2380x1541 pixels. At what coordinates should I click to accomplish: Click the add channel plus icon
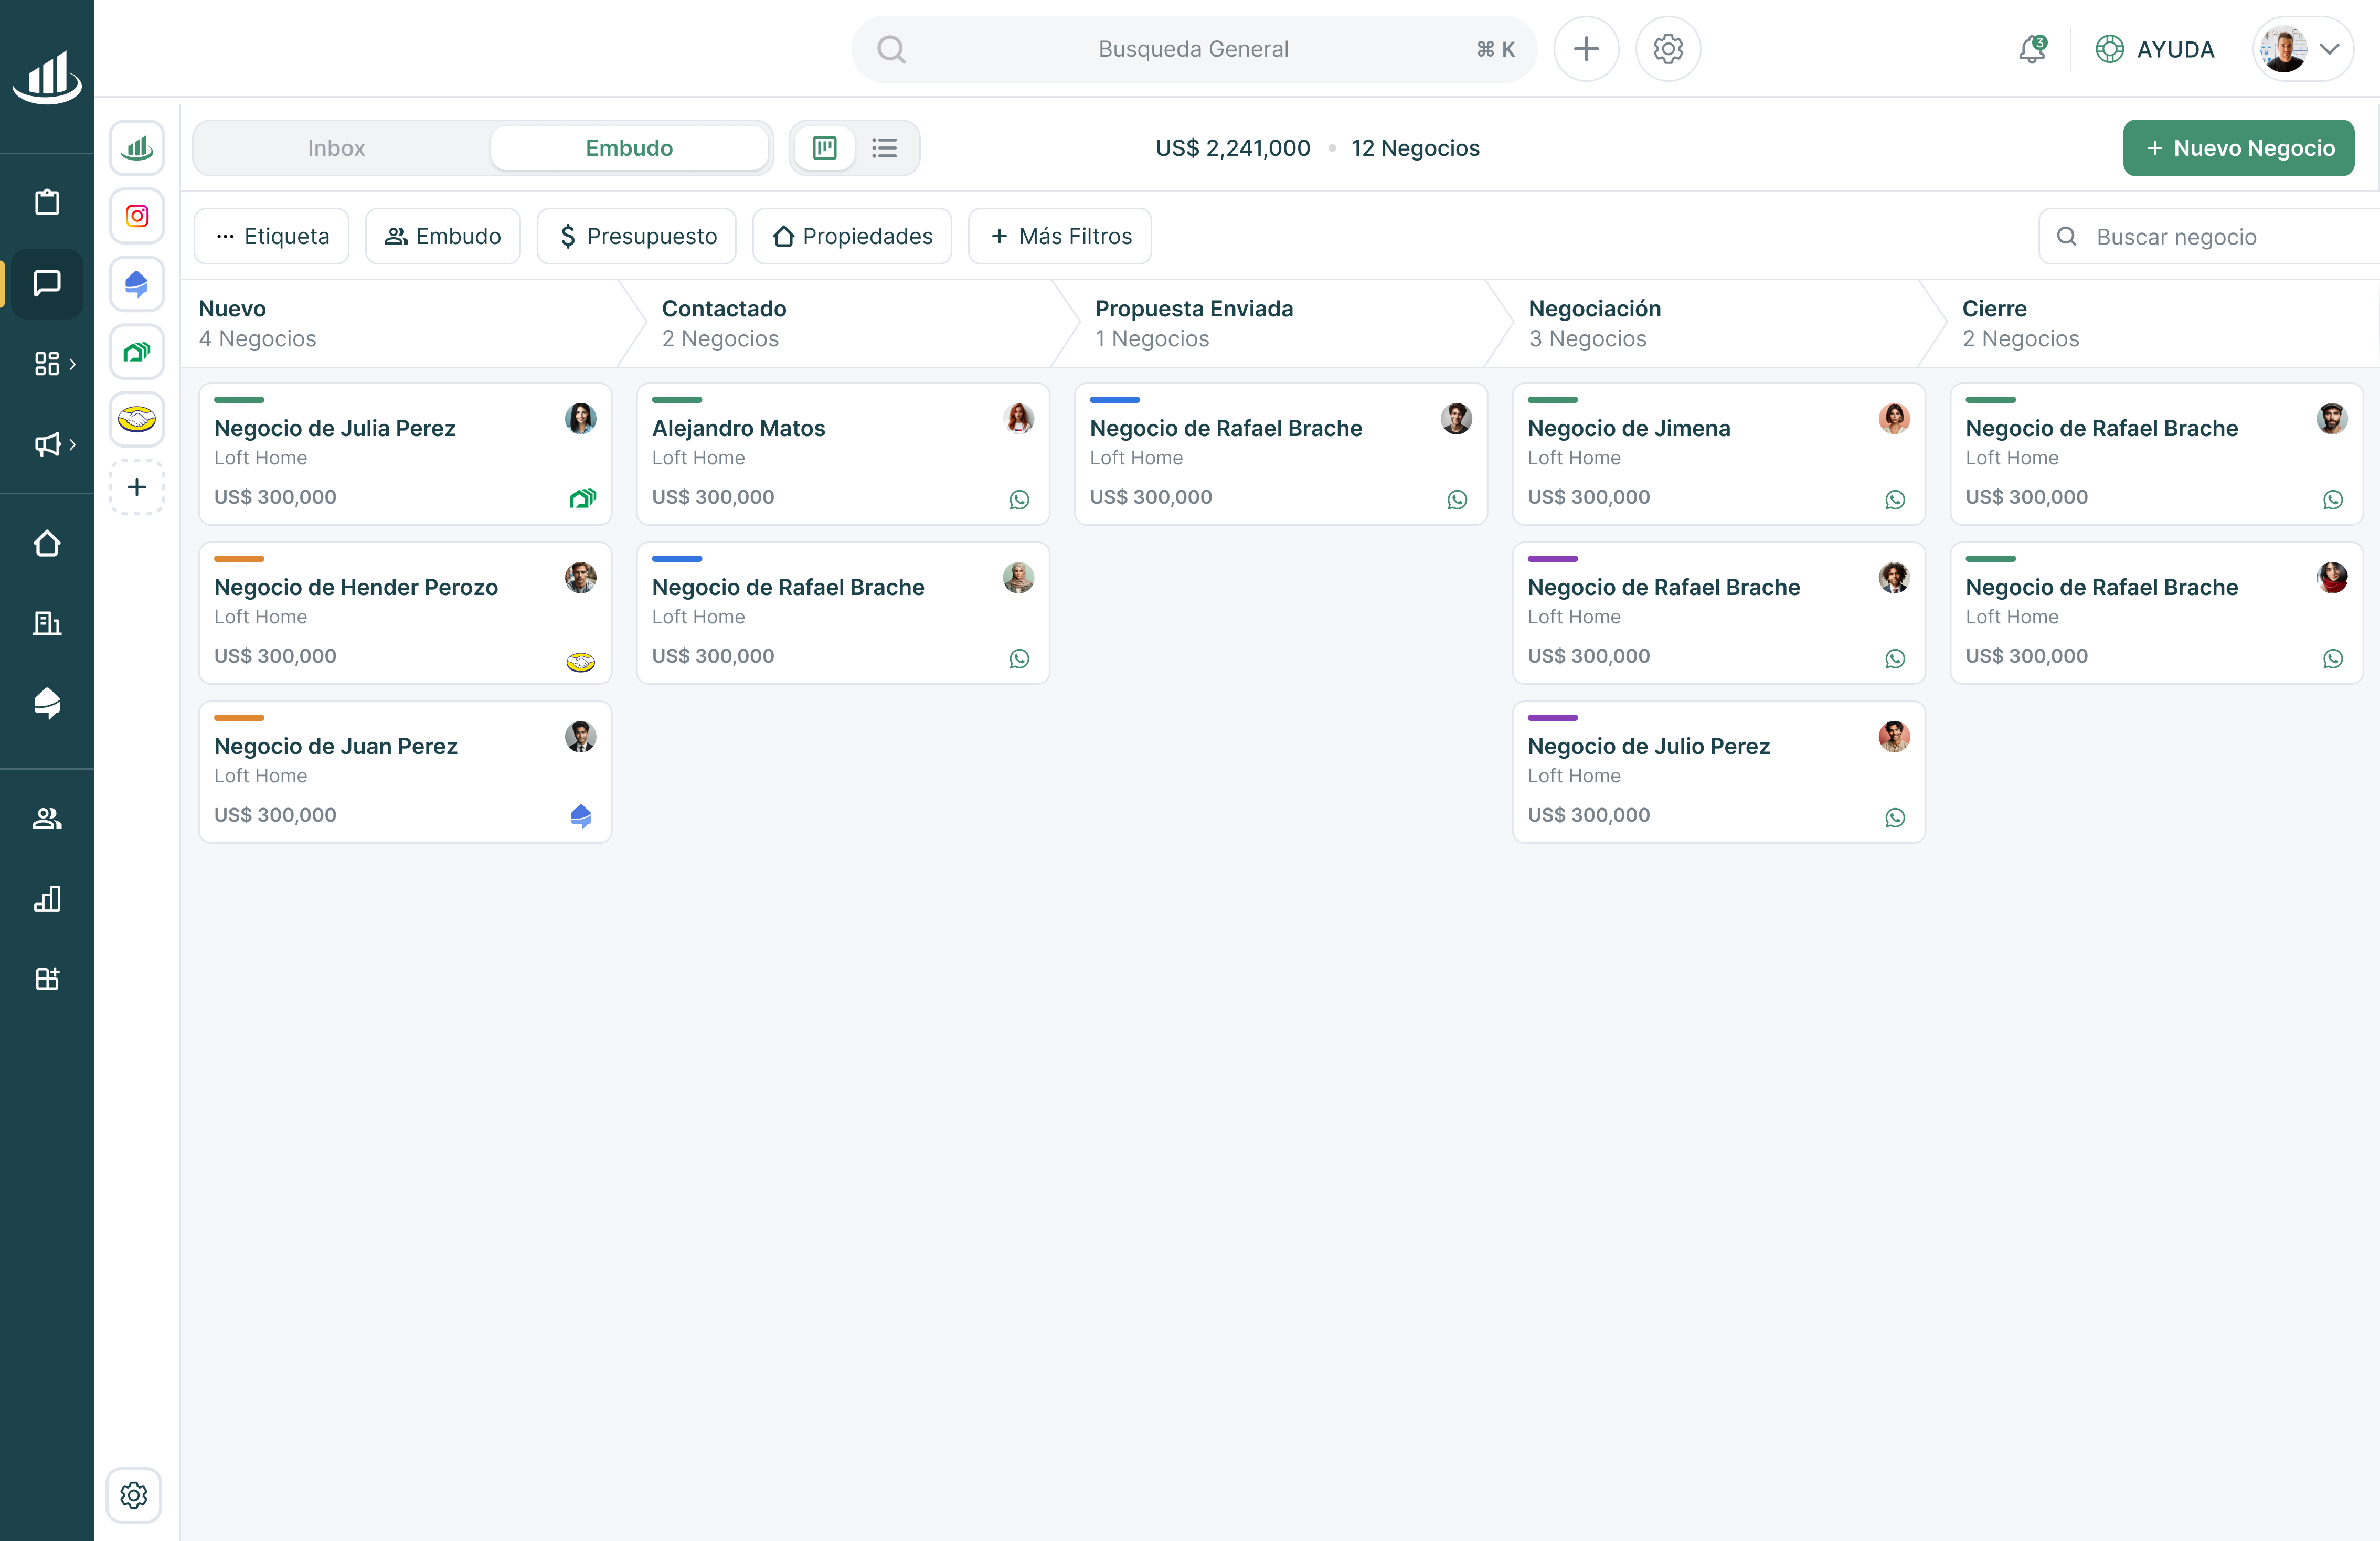point(137,487)
